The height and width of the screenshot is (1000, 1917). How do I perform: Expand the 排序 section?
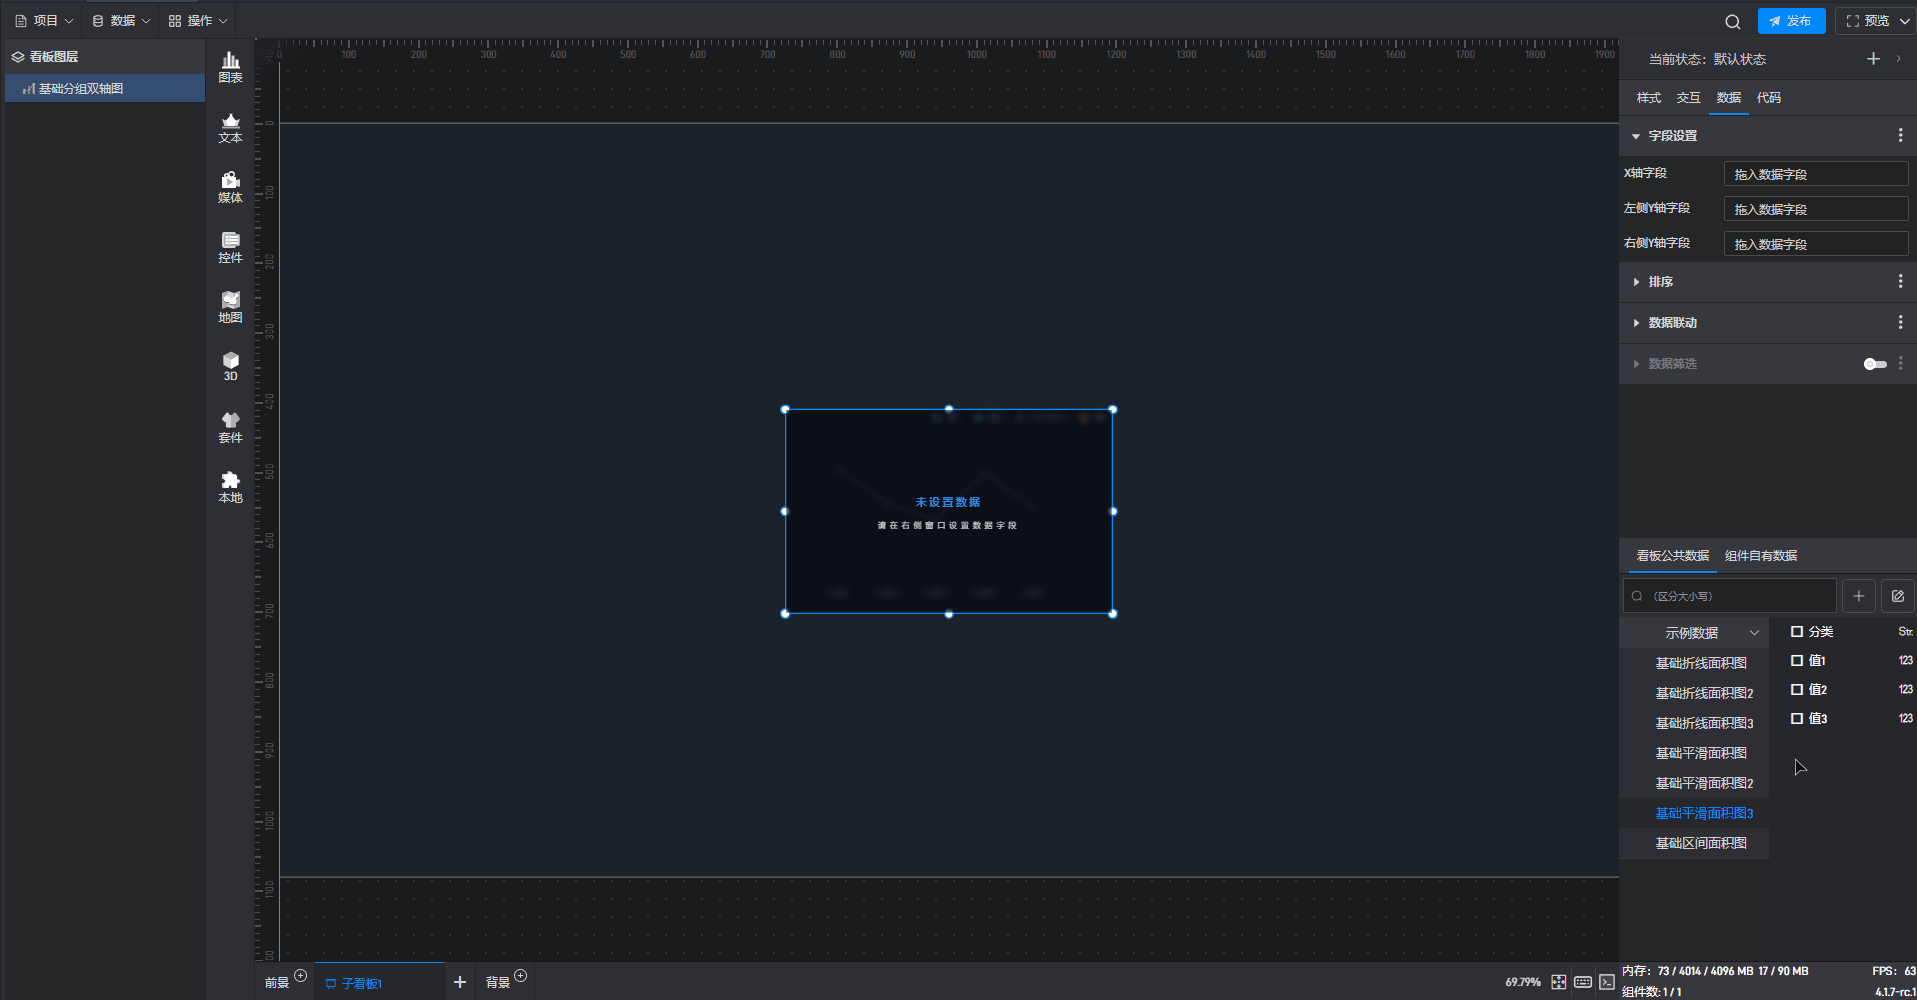pyautogui.click(x=1660, y=282)
